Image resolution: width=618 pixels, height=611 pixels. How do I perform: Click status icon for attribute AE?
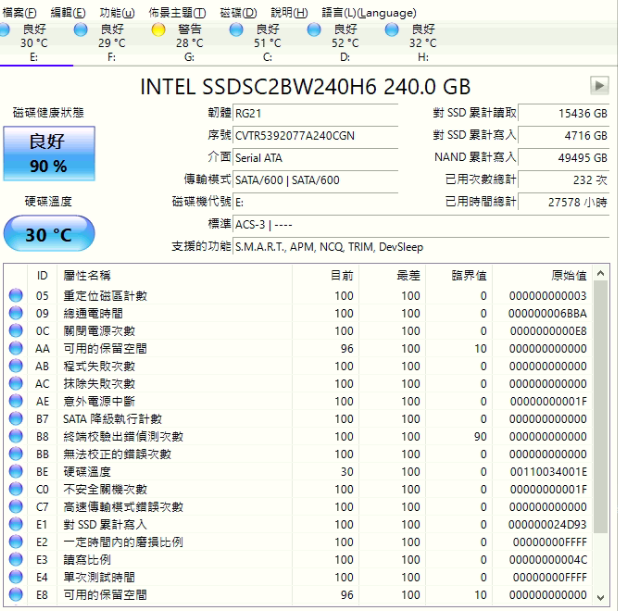(16, 401)
